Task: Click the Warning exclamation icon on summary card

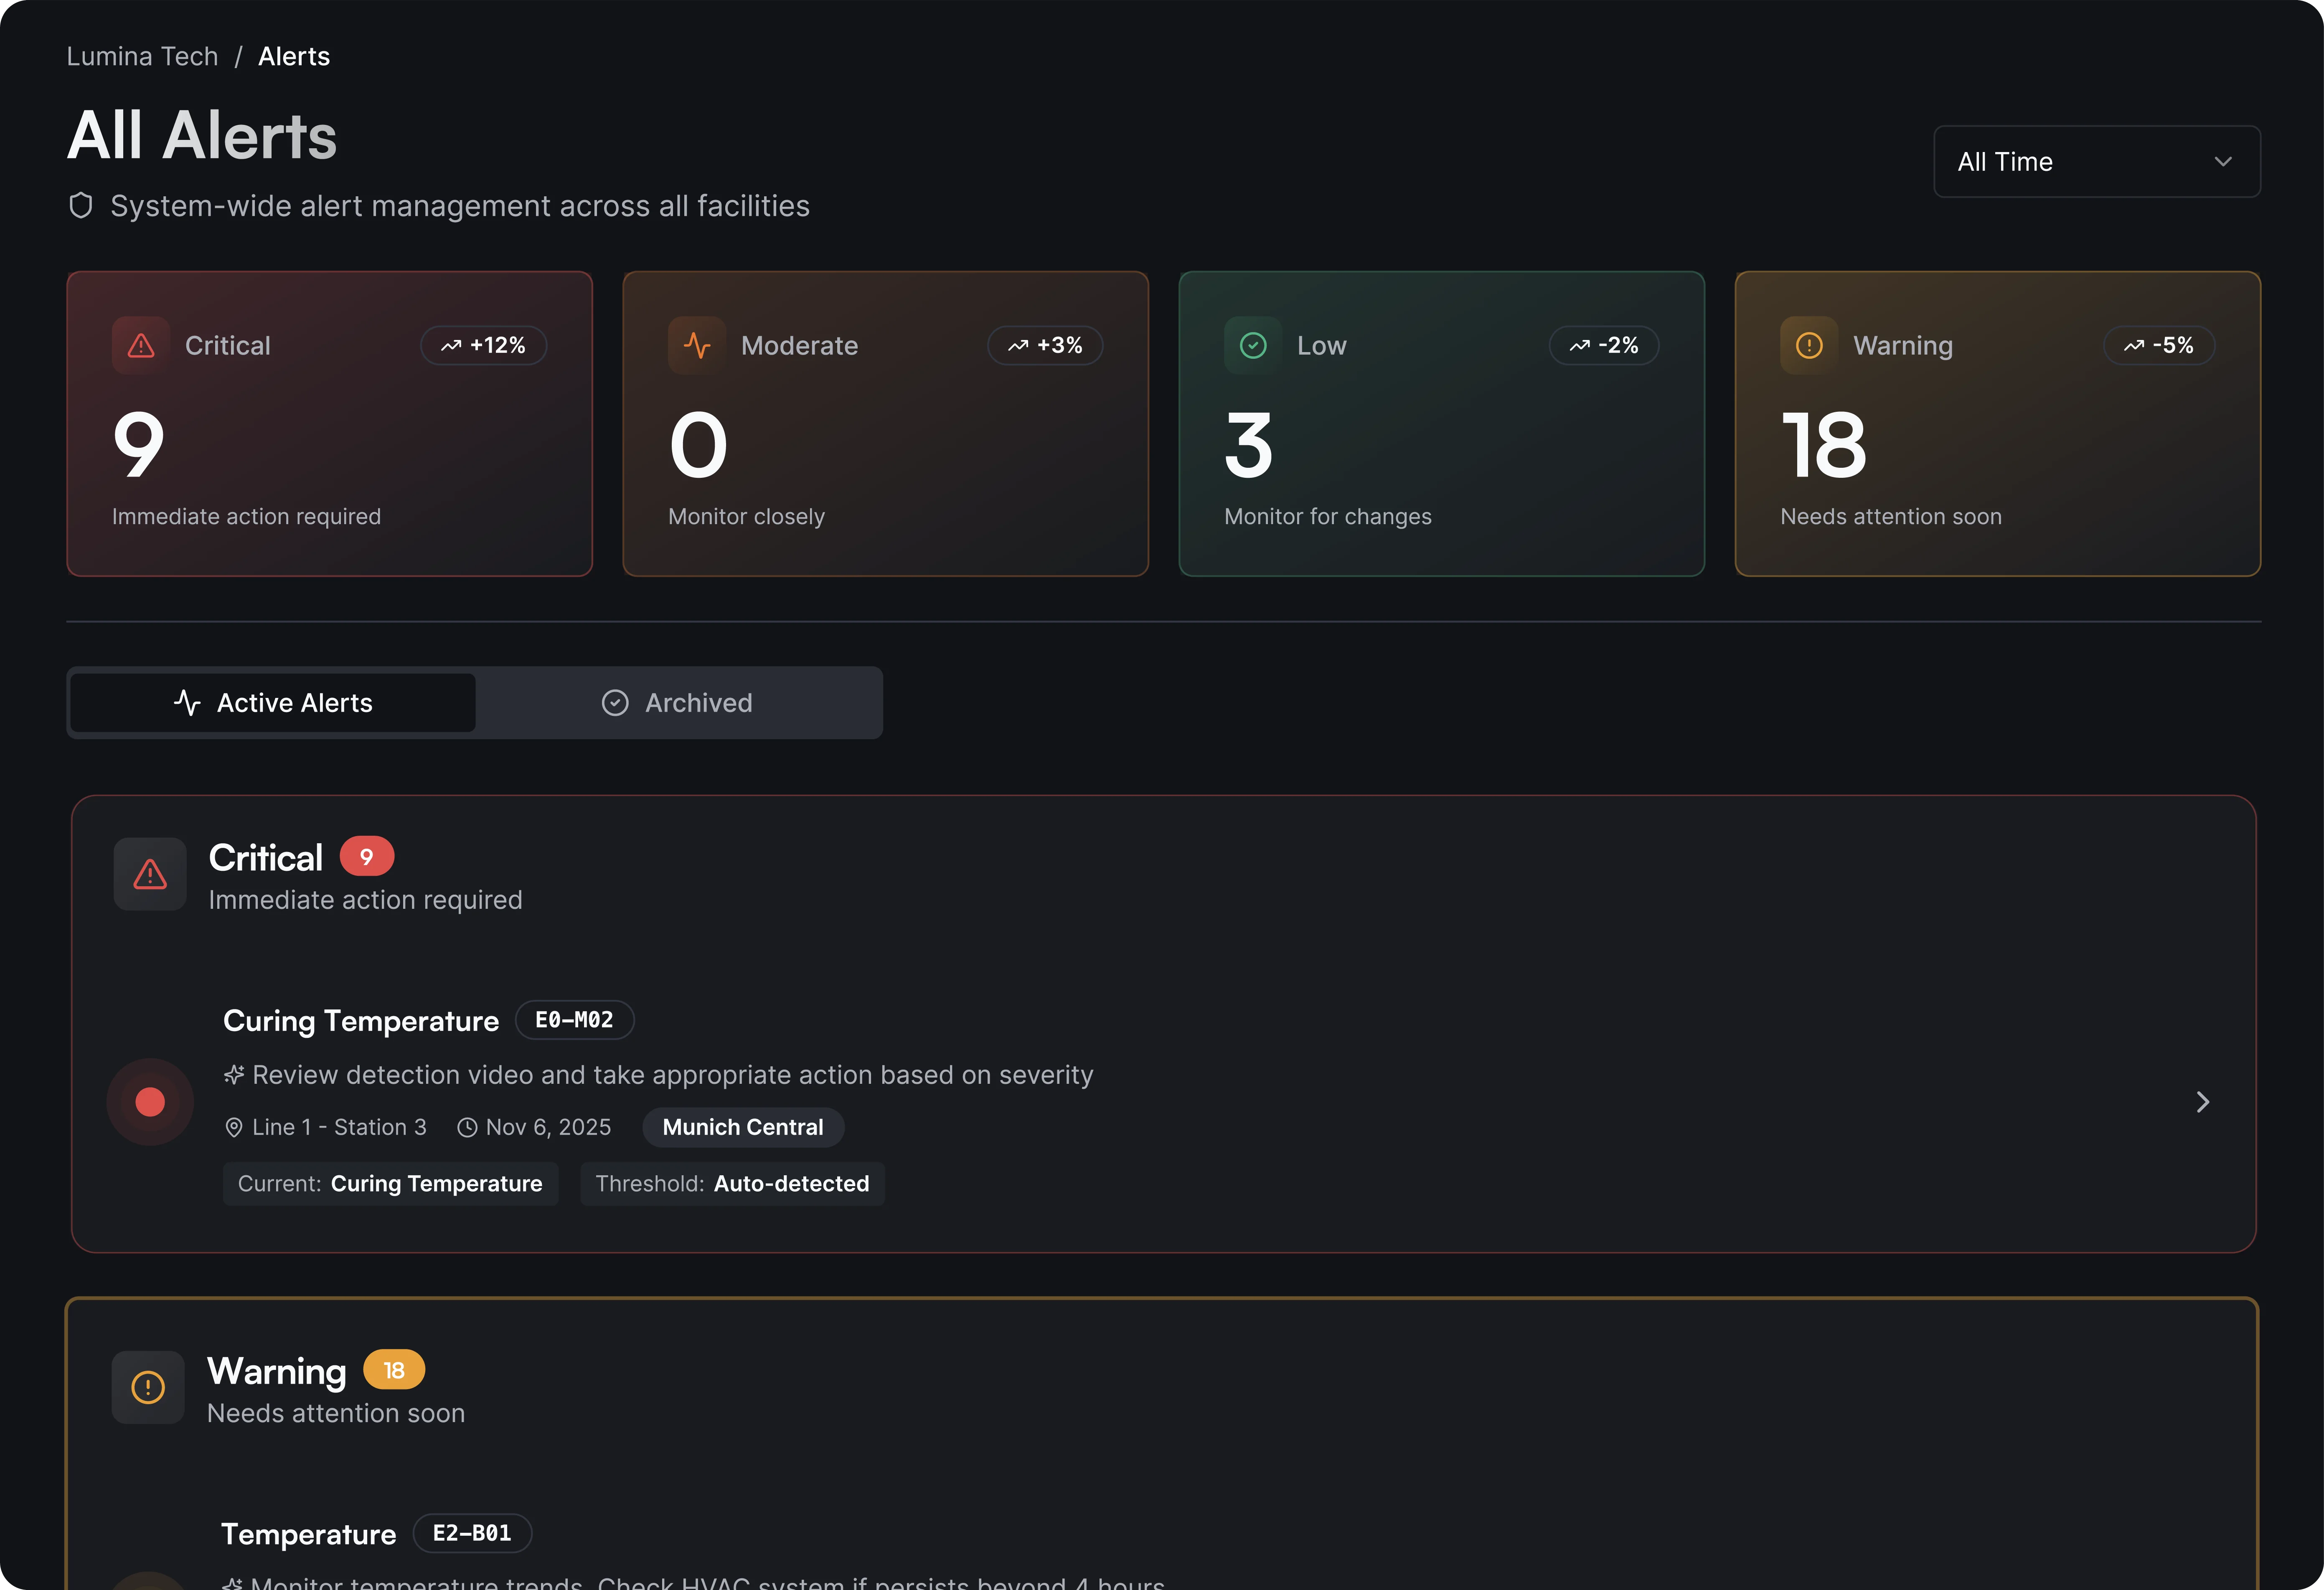Action: [1809, 344]
